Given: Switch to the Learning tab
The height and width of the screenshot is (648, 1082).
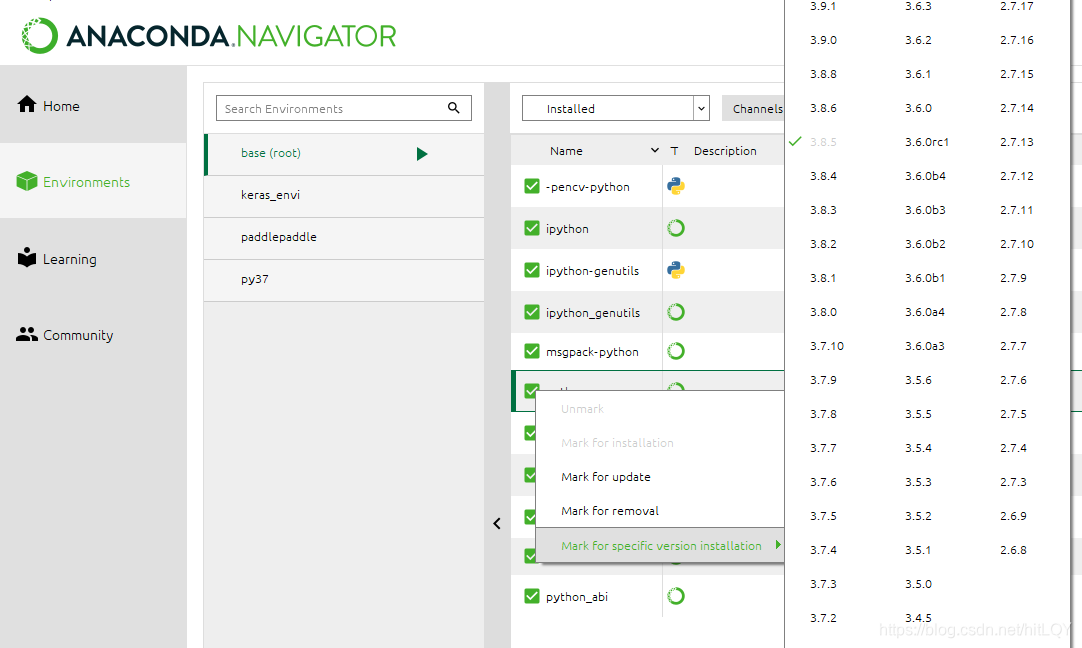Looking at the screenshot, I should pos(70,259).
